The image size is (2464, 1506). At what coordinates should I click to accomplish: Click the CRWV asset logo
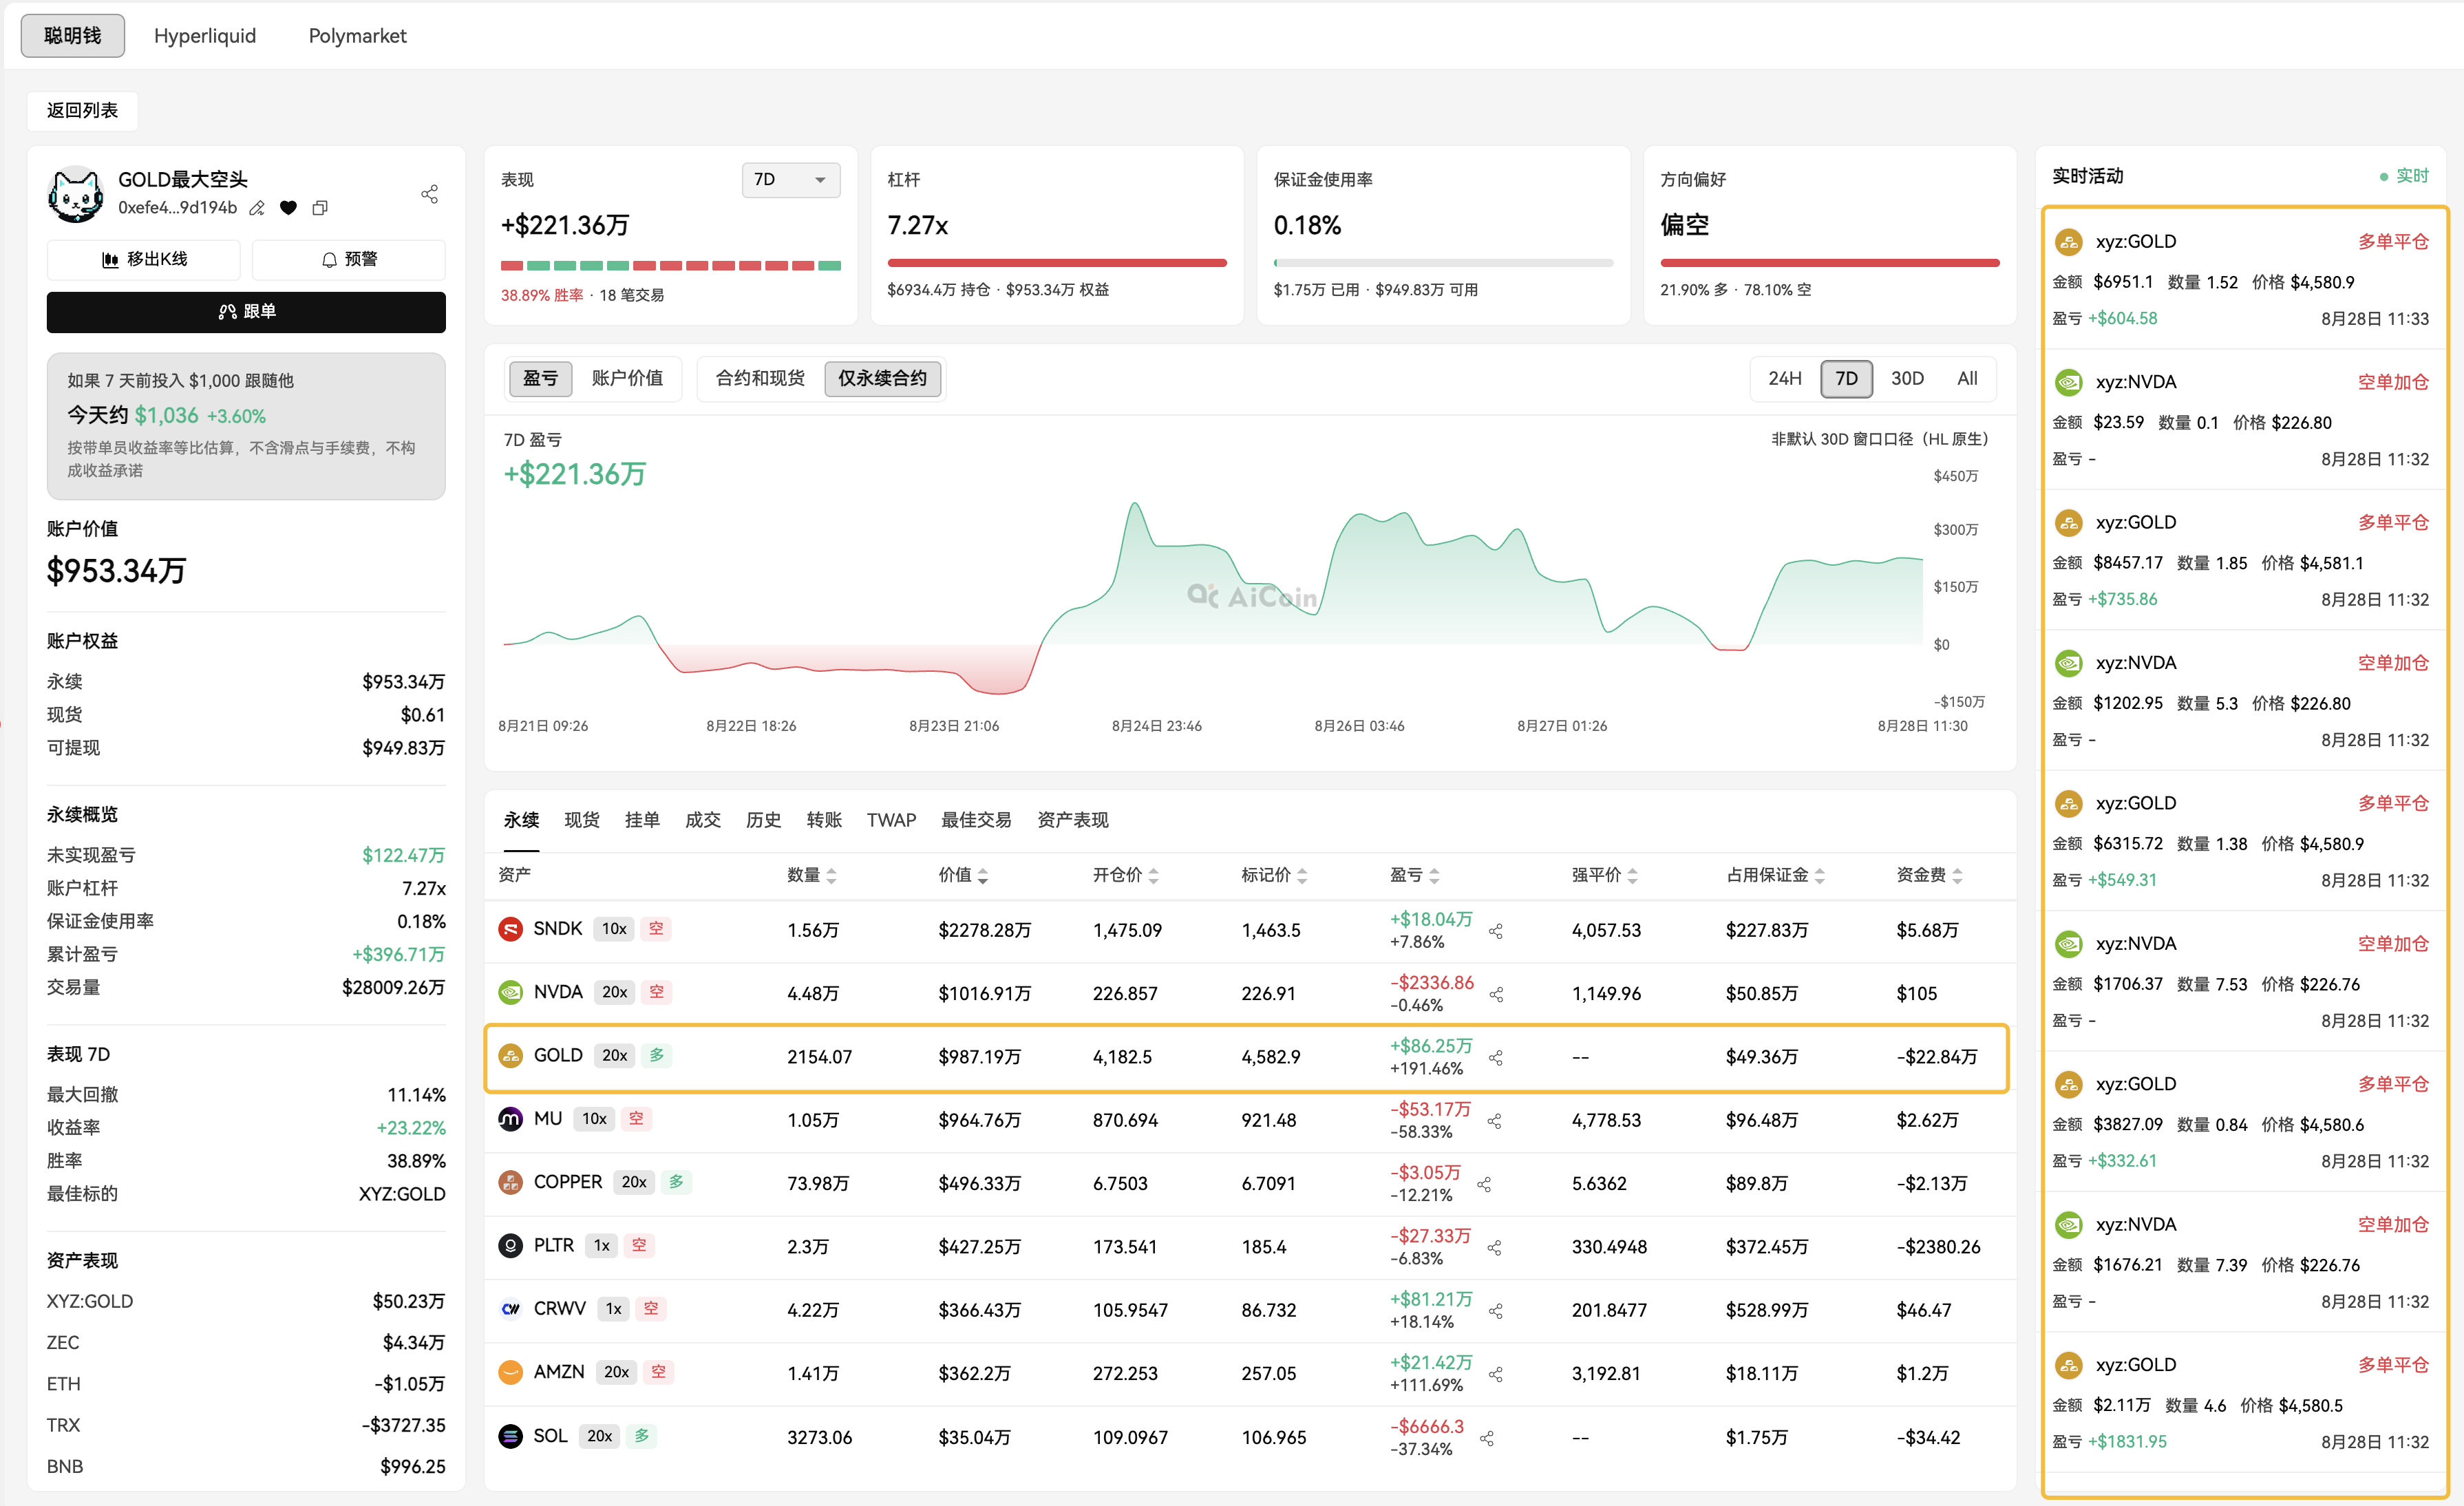coord(510,1308)
